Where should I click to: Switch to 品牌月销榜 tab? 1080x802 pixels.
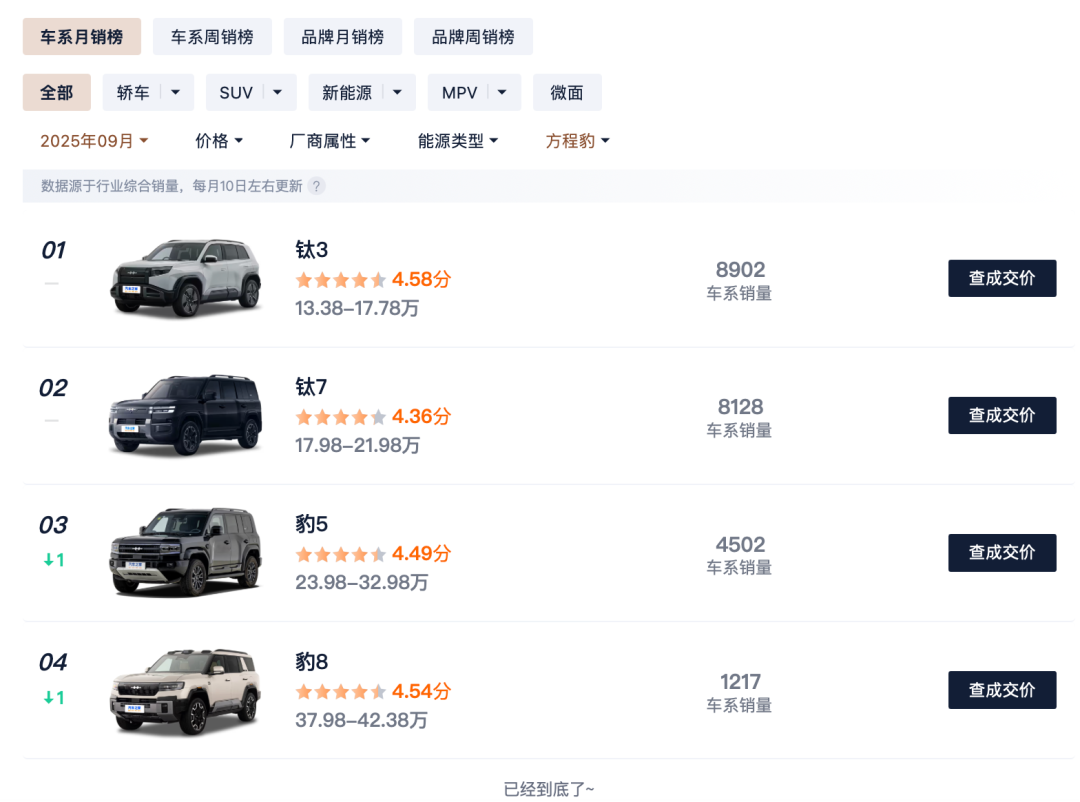[x=342, y=37]
